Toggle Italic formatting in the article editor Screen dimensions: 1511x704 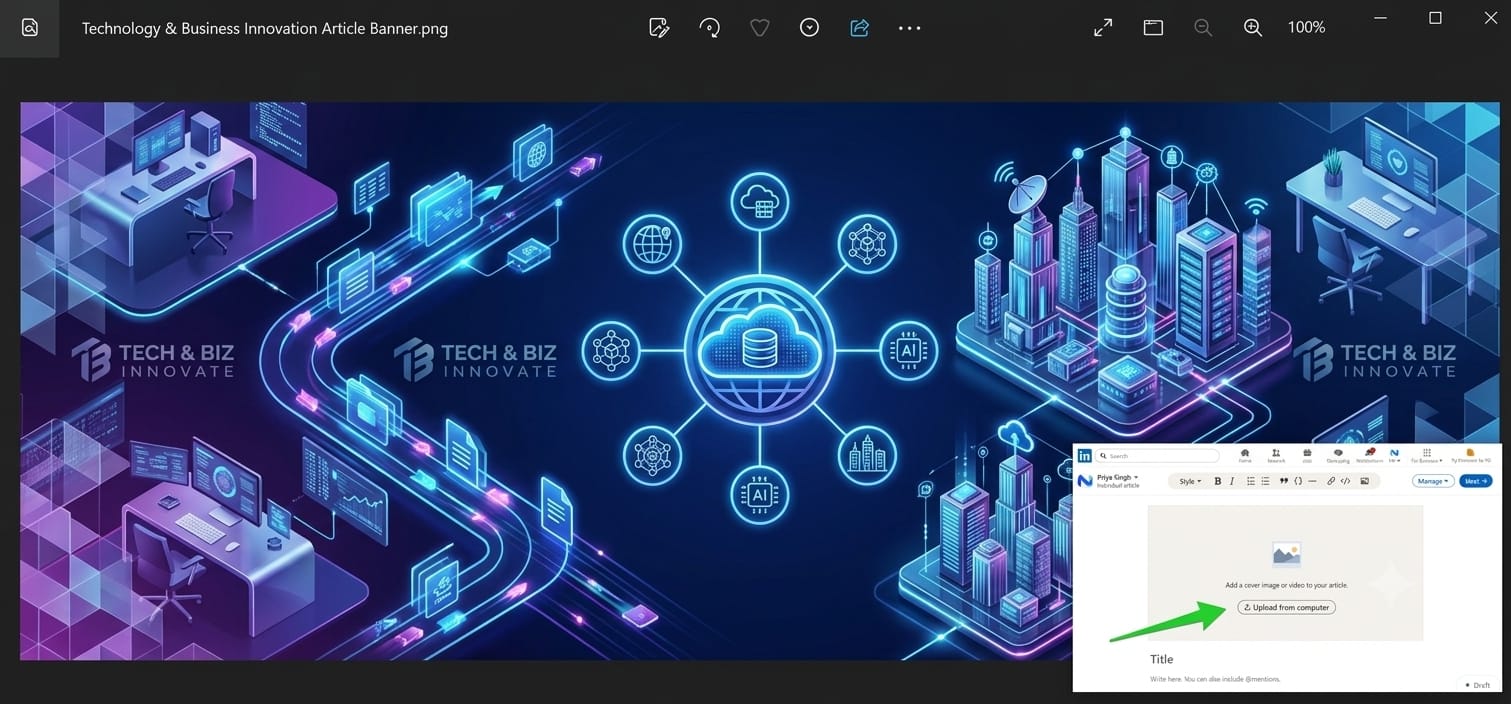point(1232,481)
